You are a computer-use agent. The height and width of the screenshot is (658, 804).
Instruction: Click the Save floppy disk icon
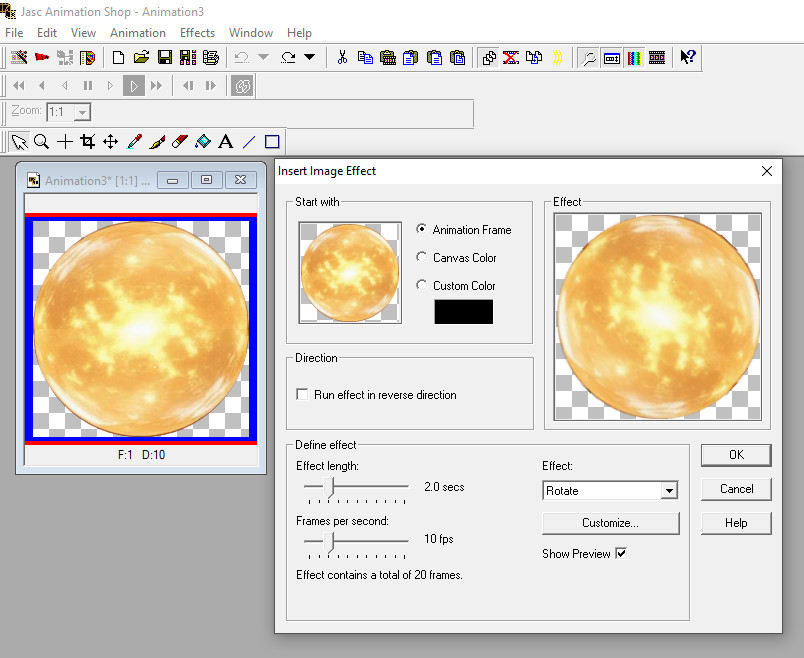pyautogui.click(x=164, y=58)
